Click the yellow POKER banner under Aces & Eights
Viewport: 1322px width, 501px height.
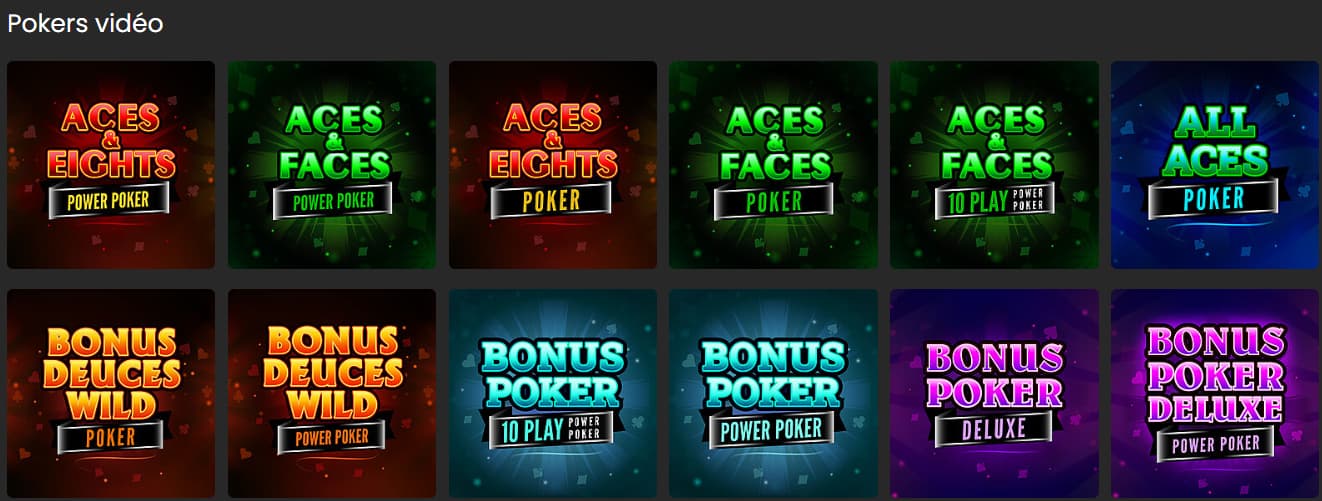553,199
